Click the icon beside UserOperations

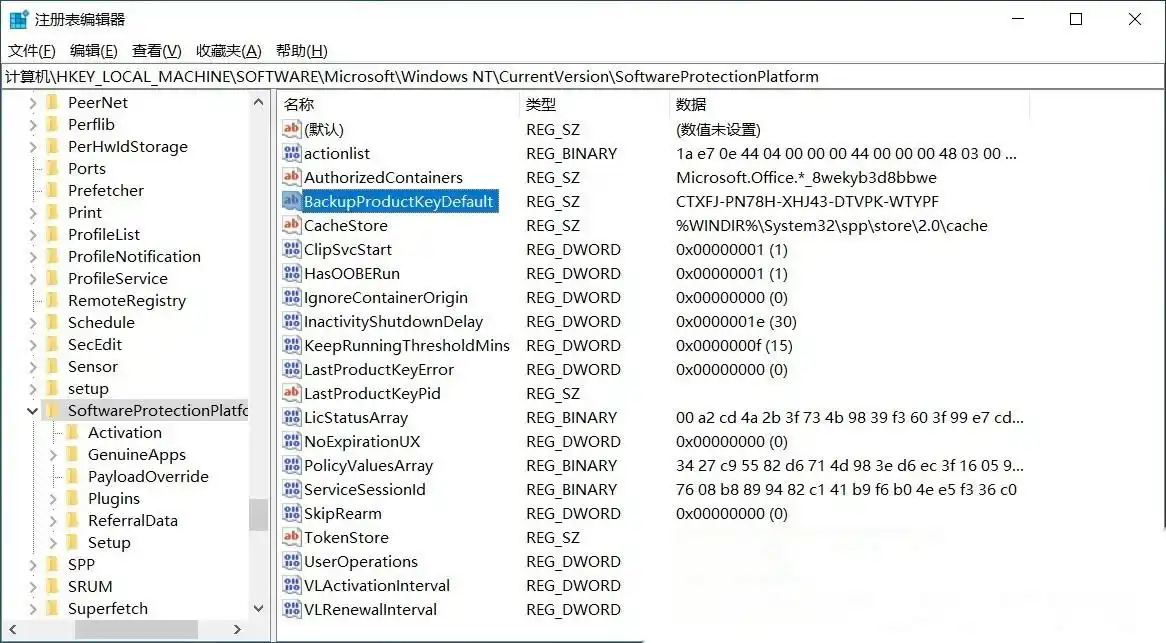pyautogui.click(x=292, y=561)
